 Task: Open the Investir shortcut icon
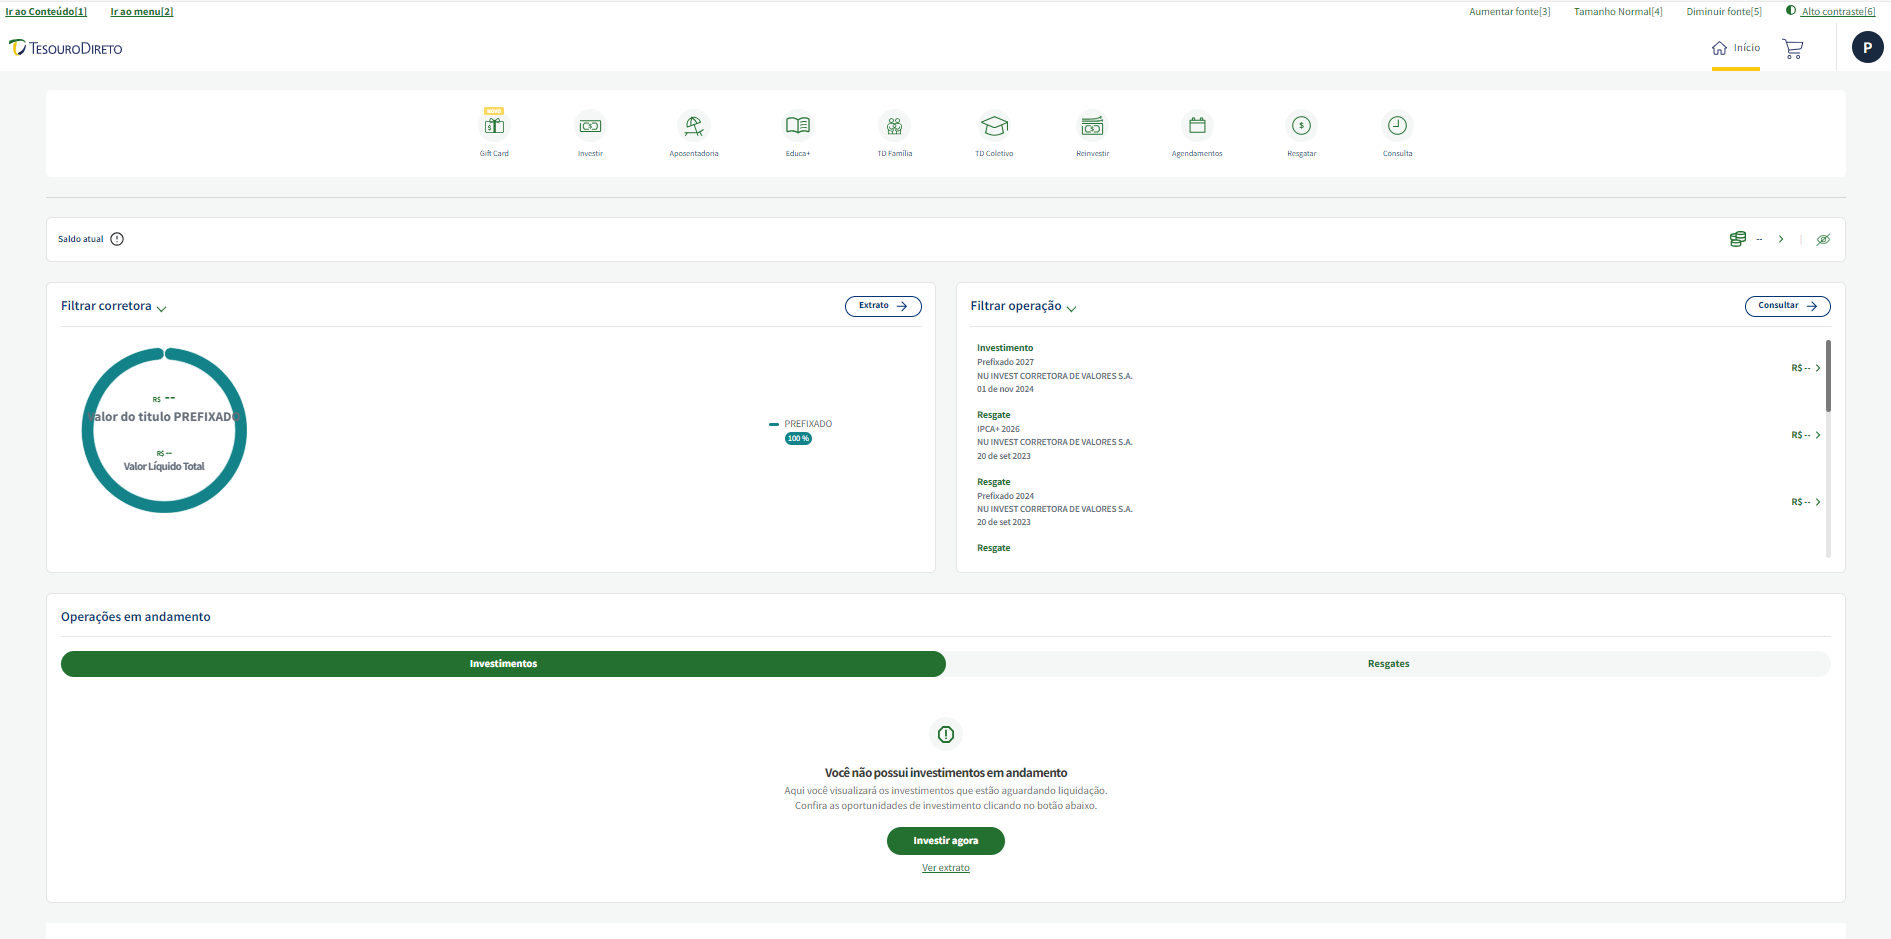pos(590,126)
